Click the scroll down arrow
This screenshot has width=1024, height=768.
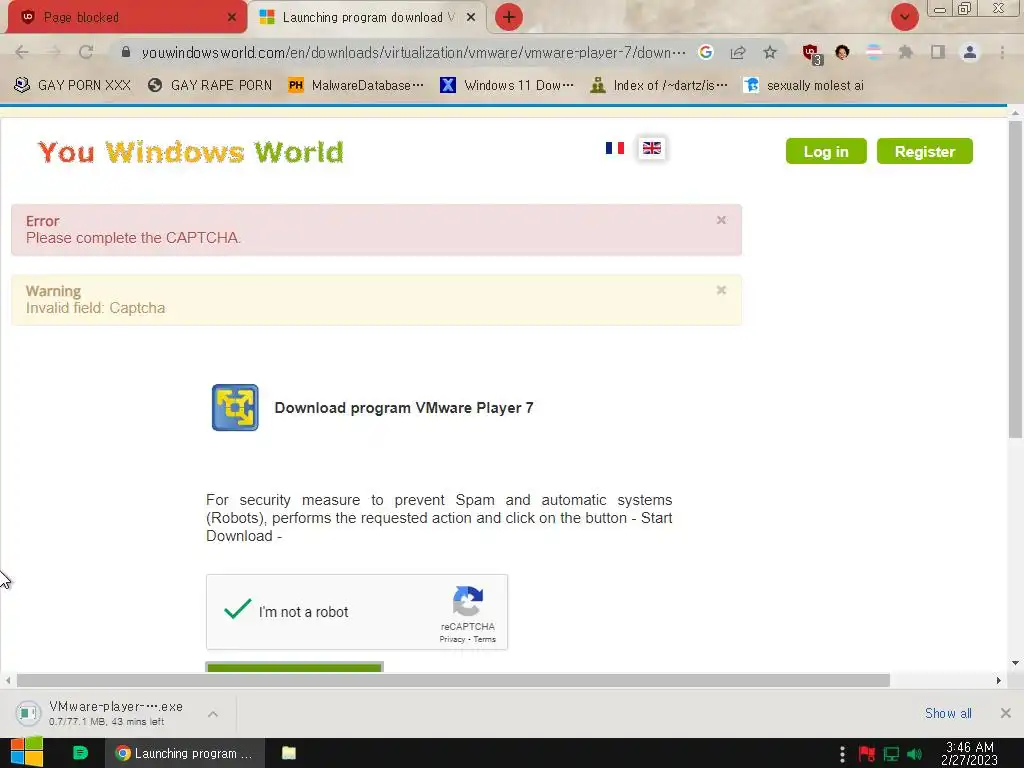(1015, 663)
